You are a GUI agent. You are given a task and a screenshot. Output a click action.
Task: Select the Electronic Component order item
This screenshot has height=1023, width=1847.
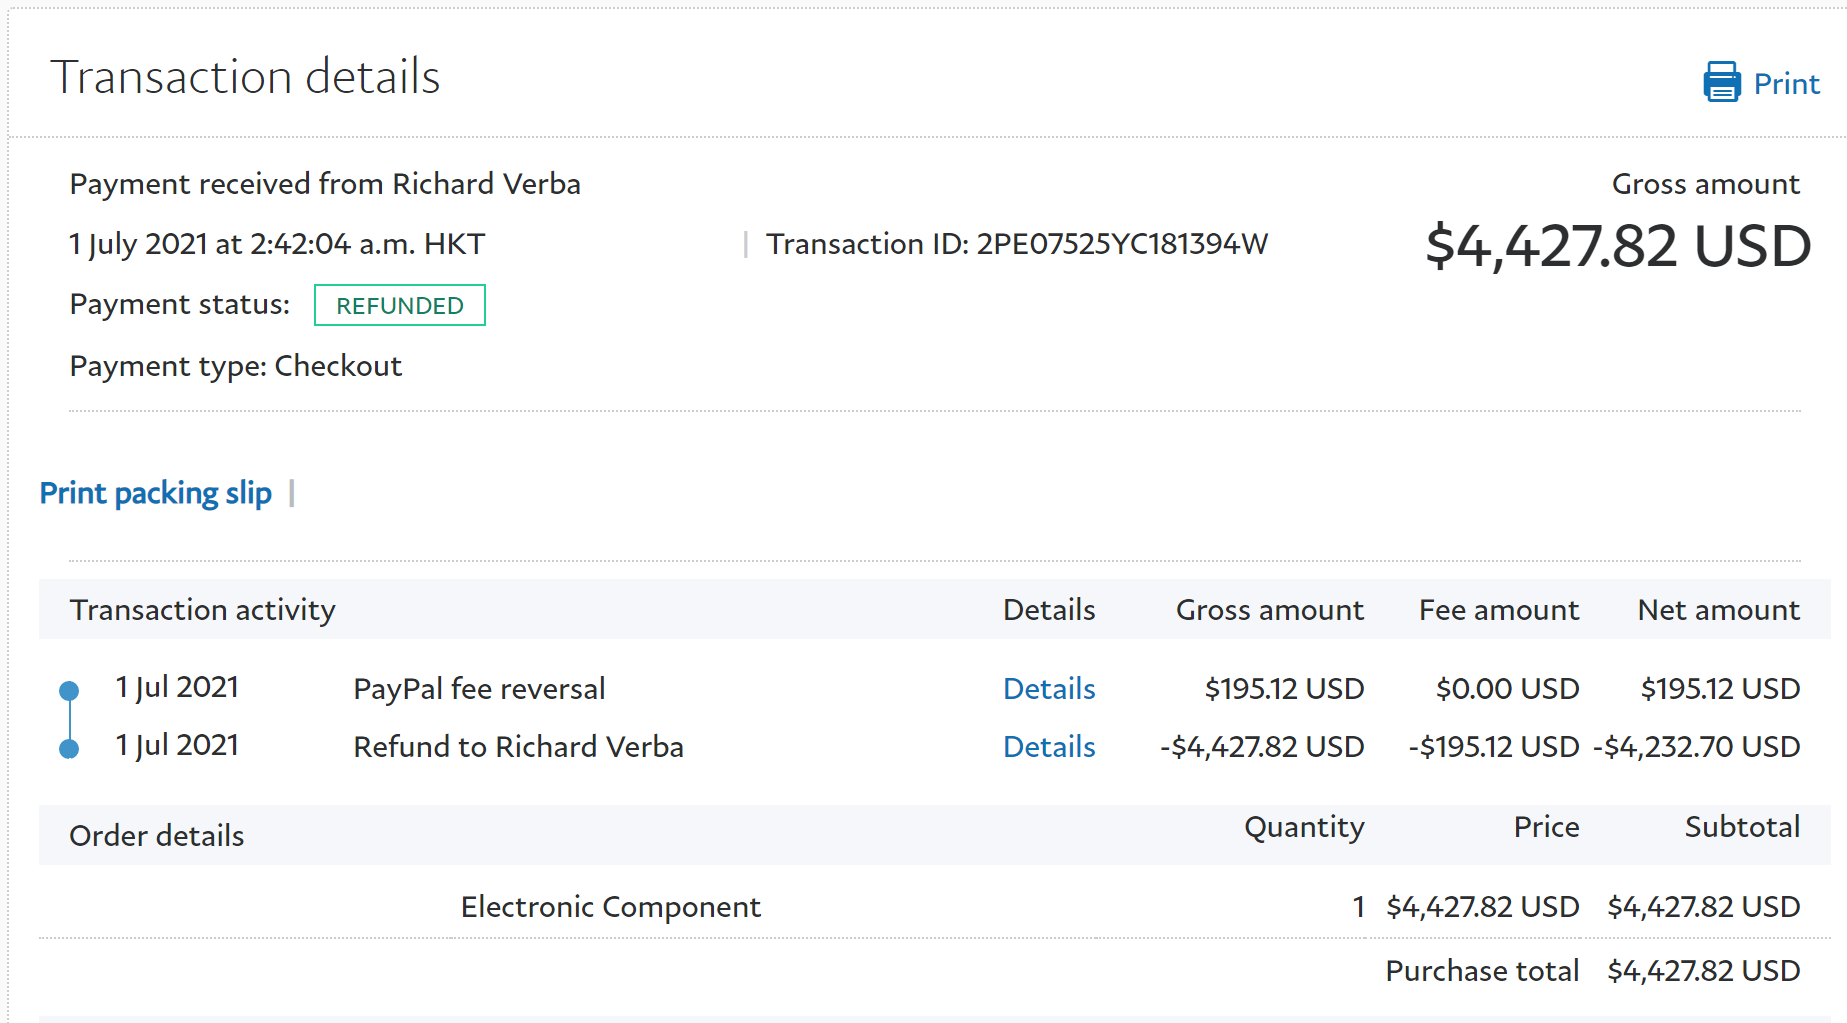coord(610,907)
